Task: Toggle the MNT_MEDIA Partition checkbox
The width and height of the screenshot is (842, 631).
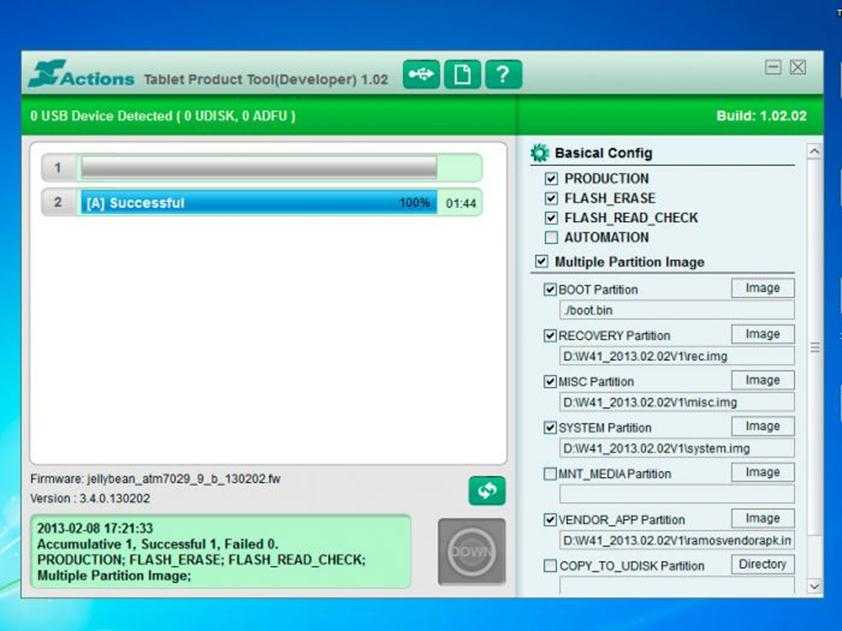Action: coord(550,474)
